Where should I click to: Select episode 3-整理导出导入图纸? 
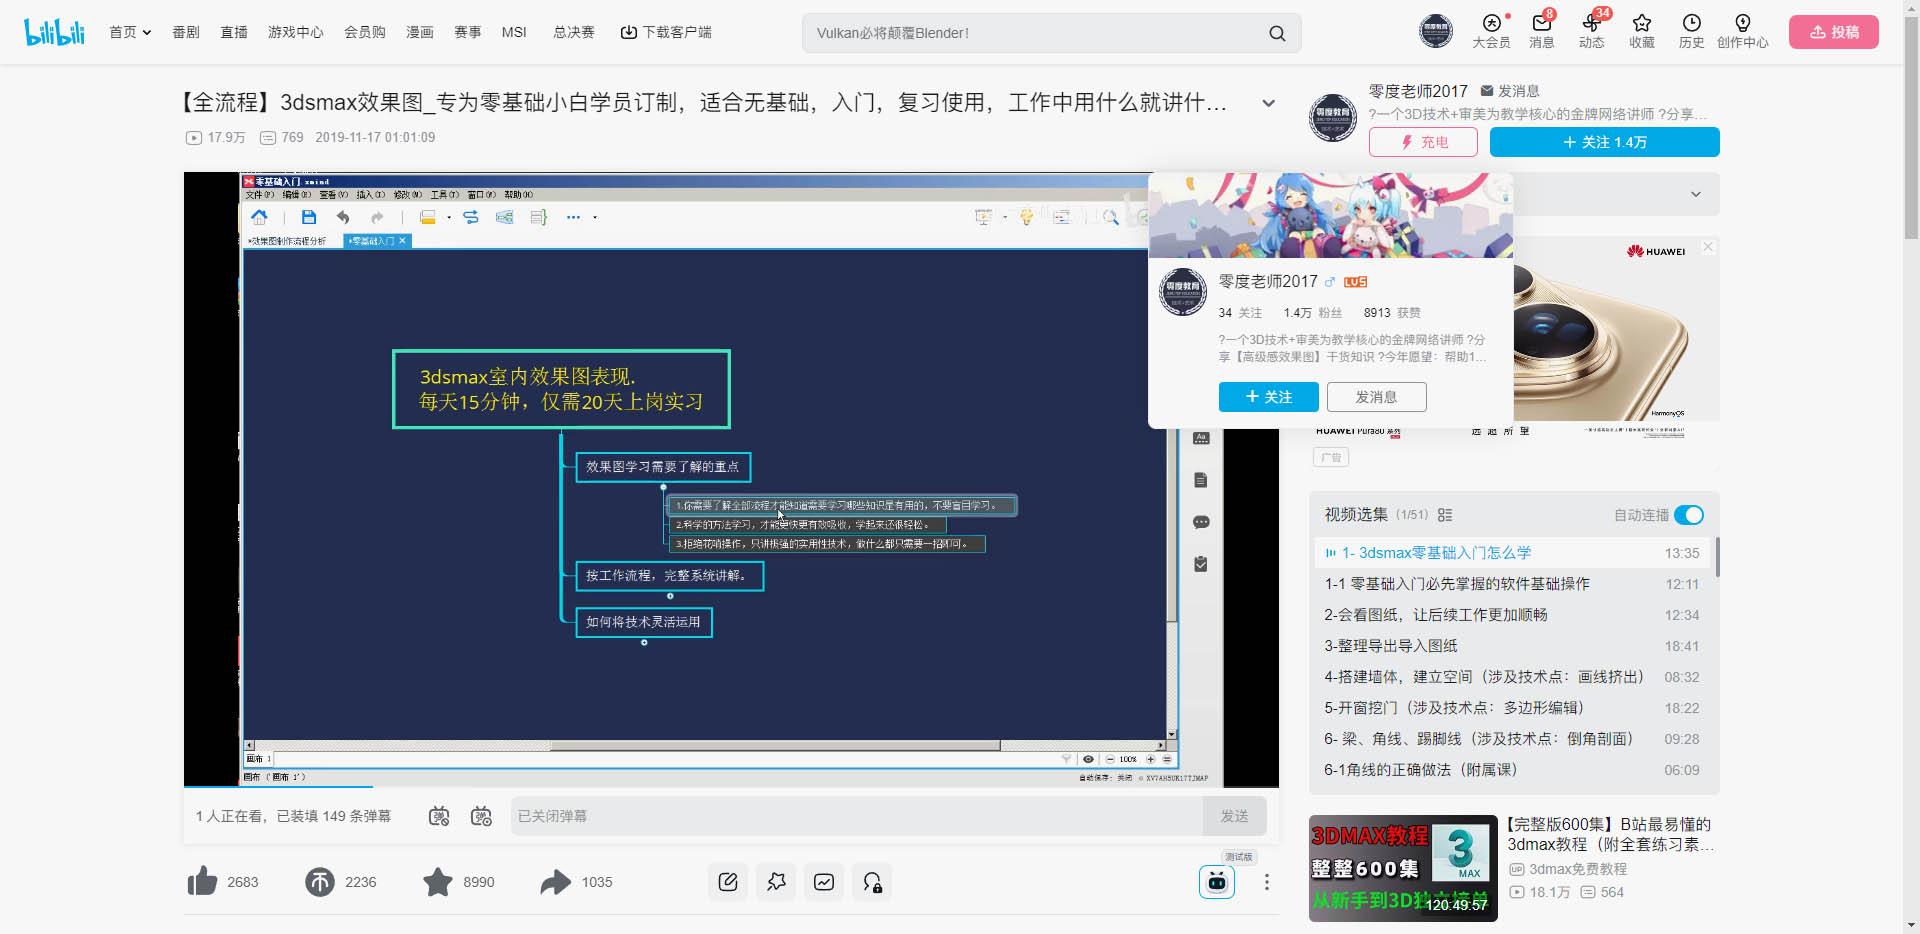[x=1512, y=646]
